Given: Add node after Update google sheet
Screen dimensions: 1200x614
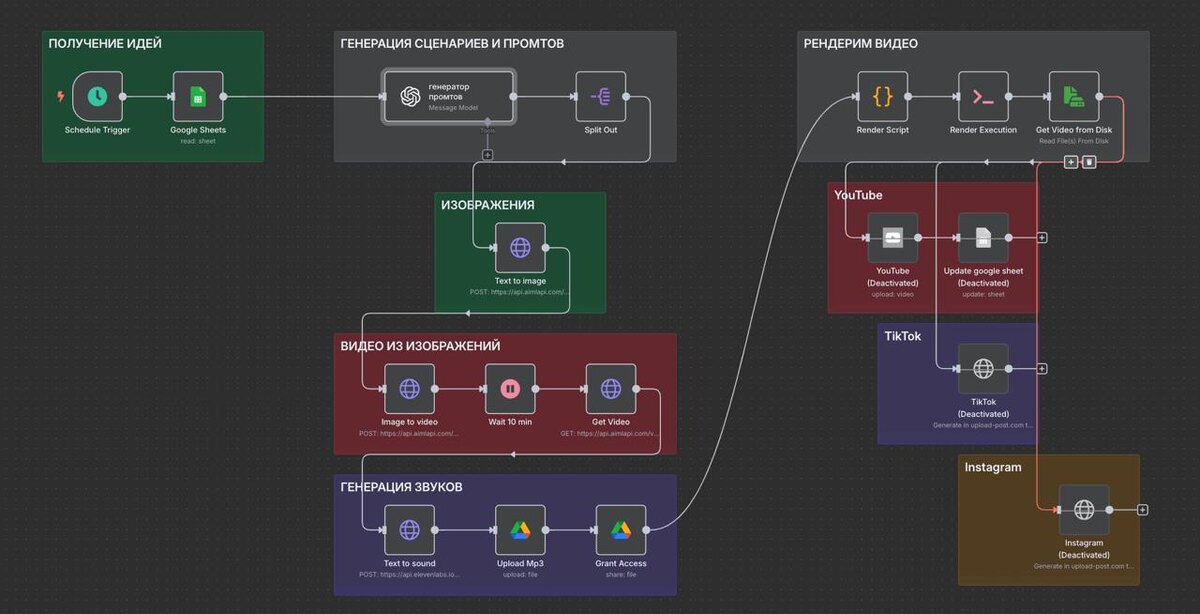Looking at the screenshot, I should [x=1042, y=238].
